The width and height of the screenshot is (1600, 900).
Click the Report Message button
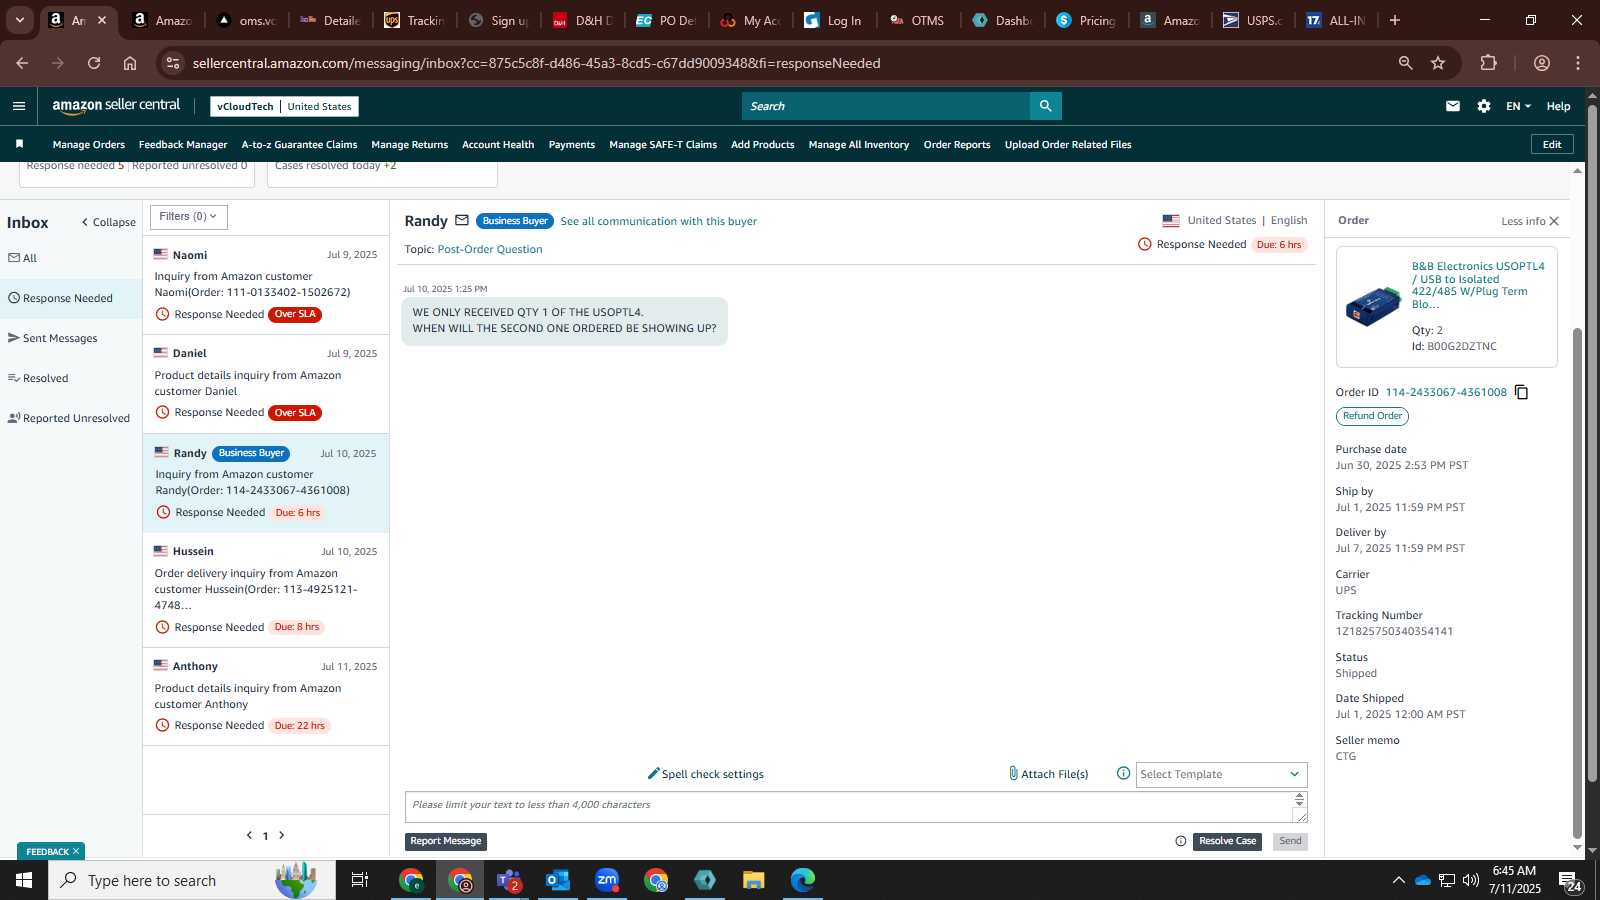pyautogui.click(x=446, y=841)
